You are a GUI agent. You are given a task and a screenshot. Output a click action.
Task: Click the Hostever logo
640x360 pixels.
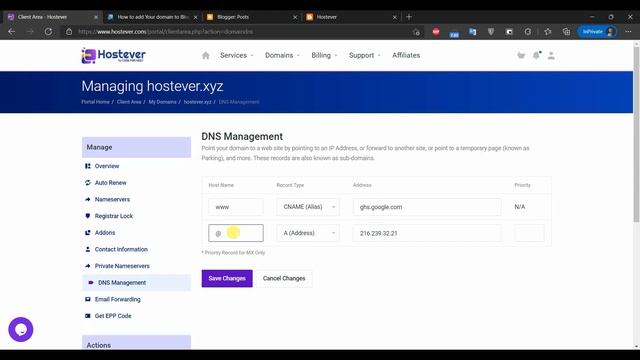point(113,56)
